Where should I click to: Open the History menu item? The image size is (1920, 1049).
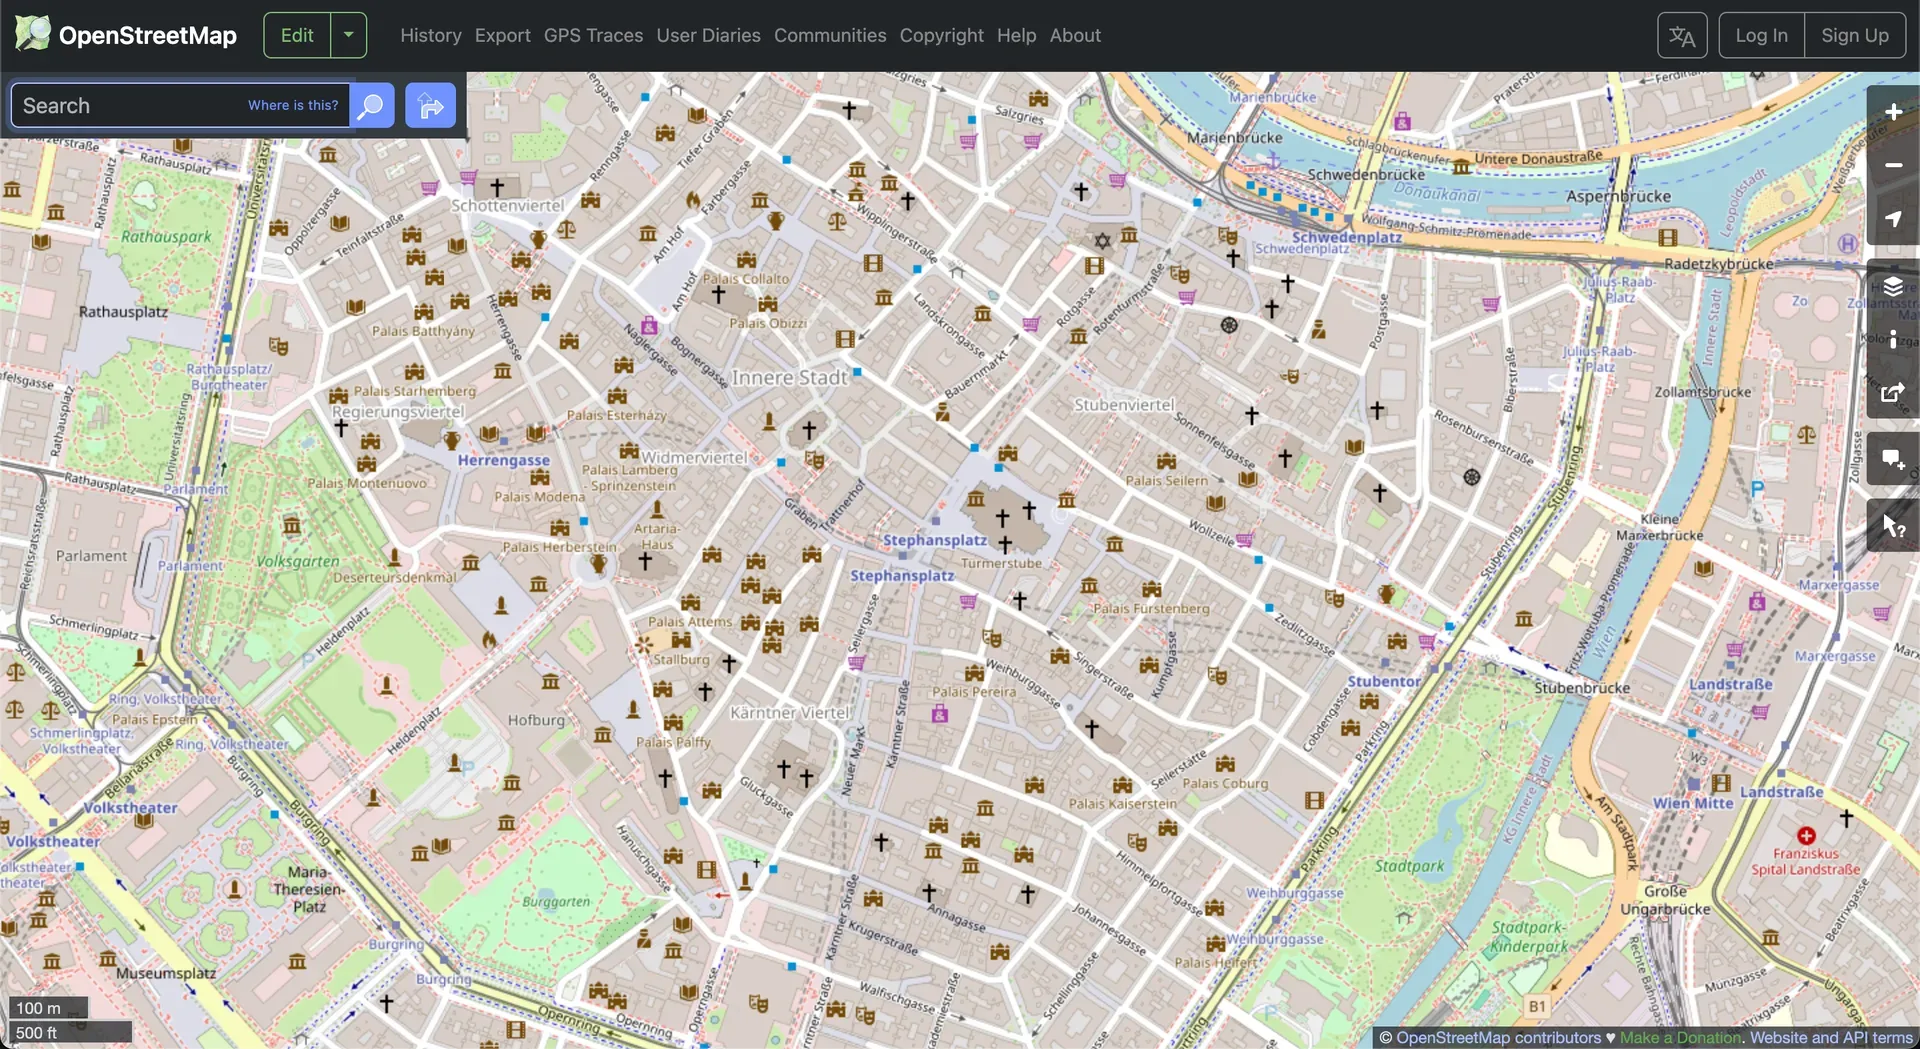[430, 35]
